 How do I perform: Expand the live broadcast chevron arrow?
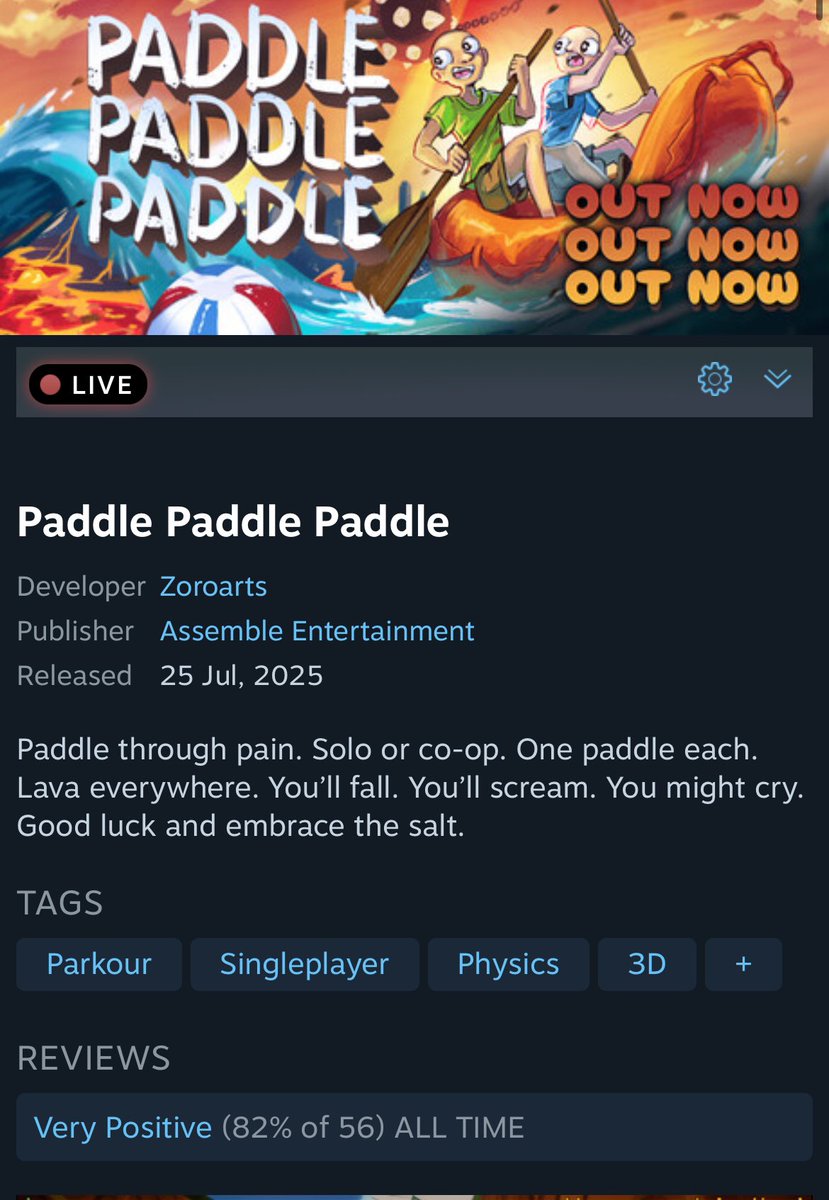(777, 379)
